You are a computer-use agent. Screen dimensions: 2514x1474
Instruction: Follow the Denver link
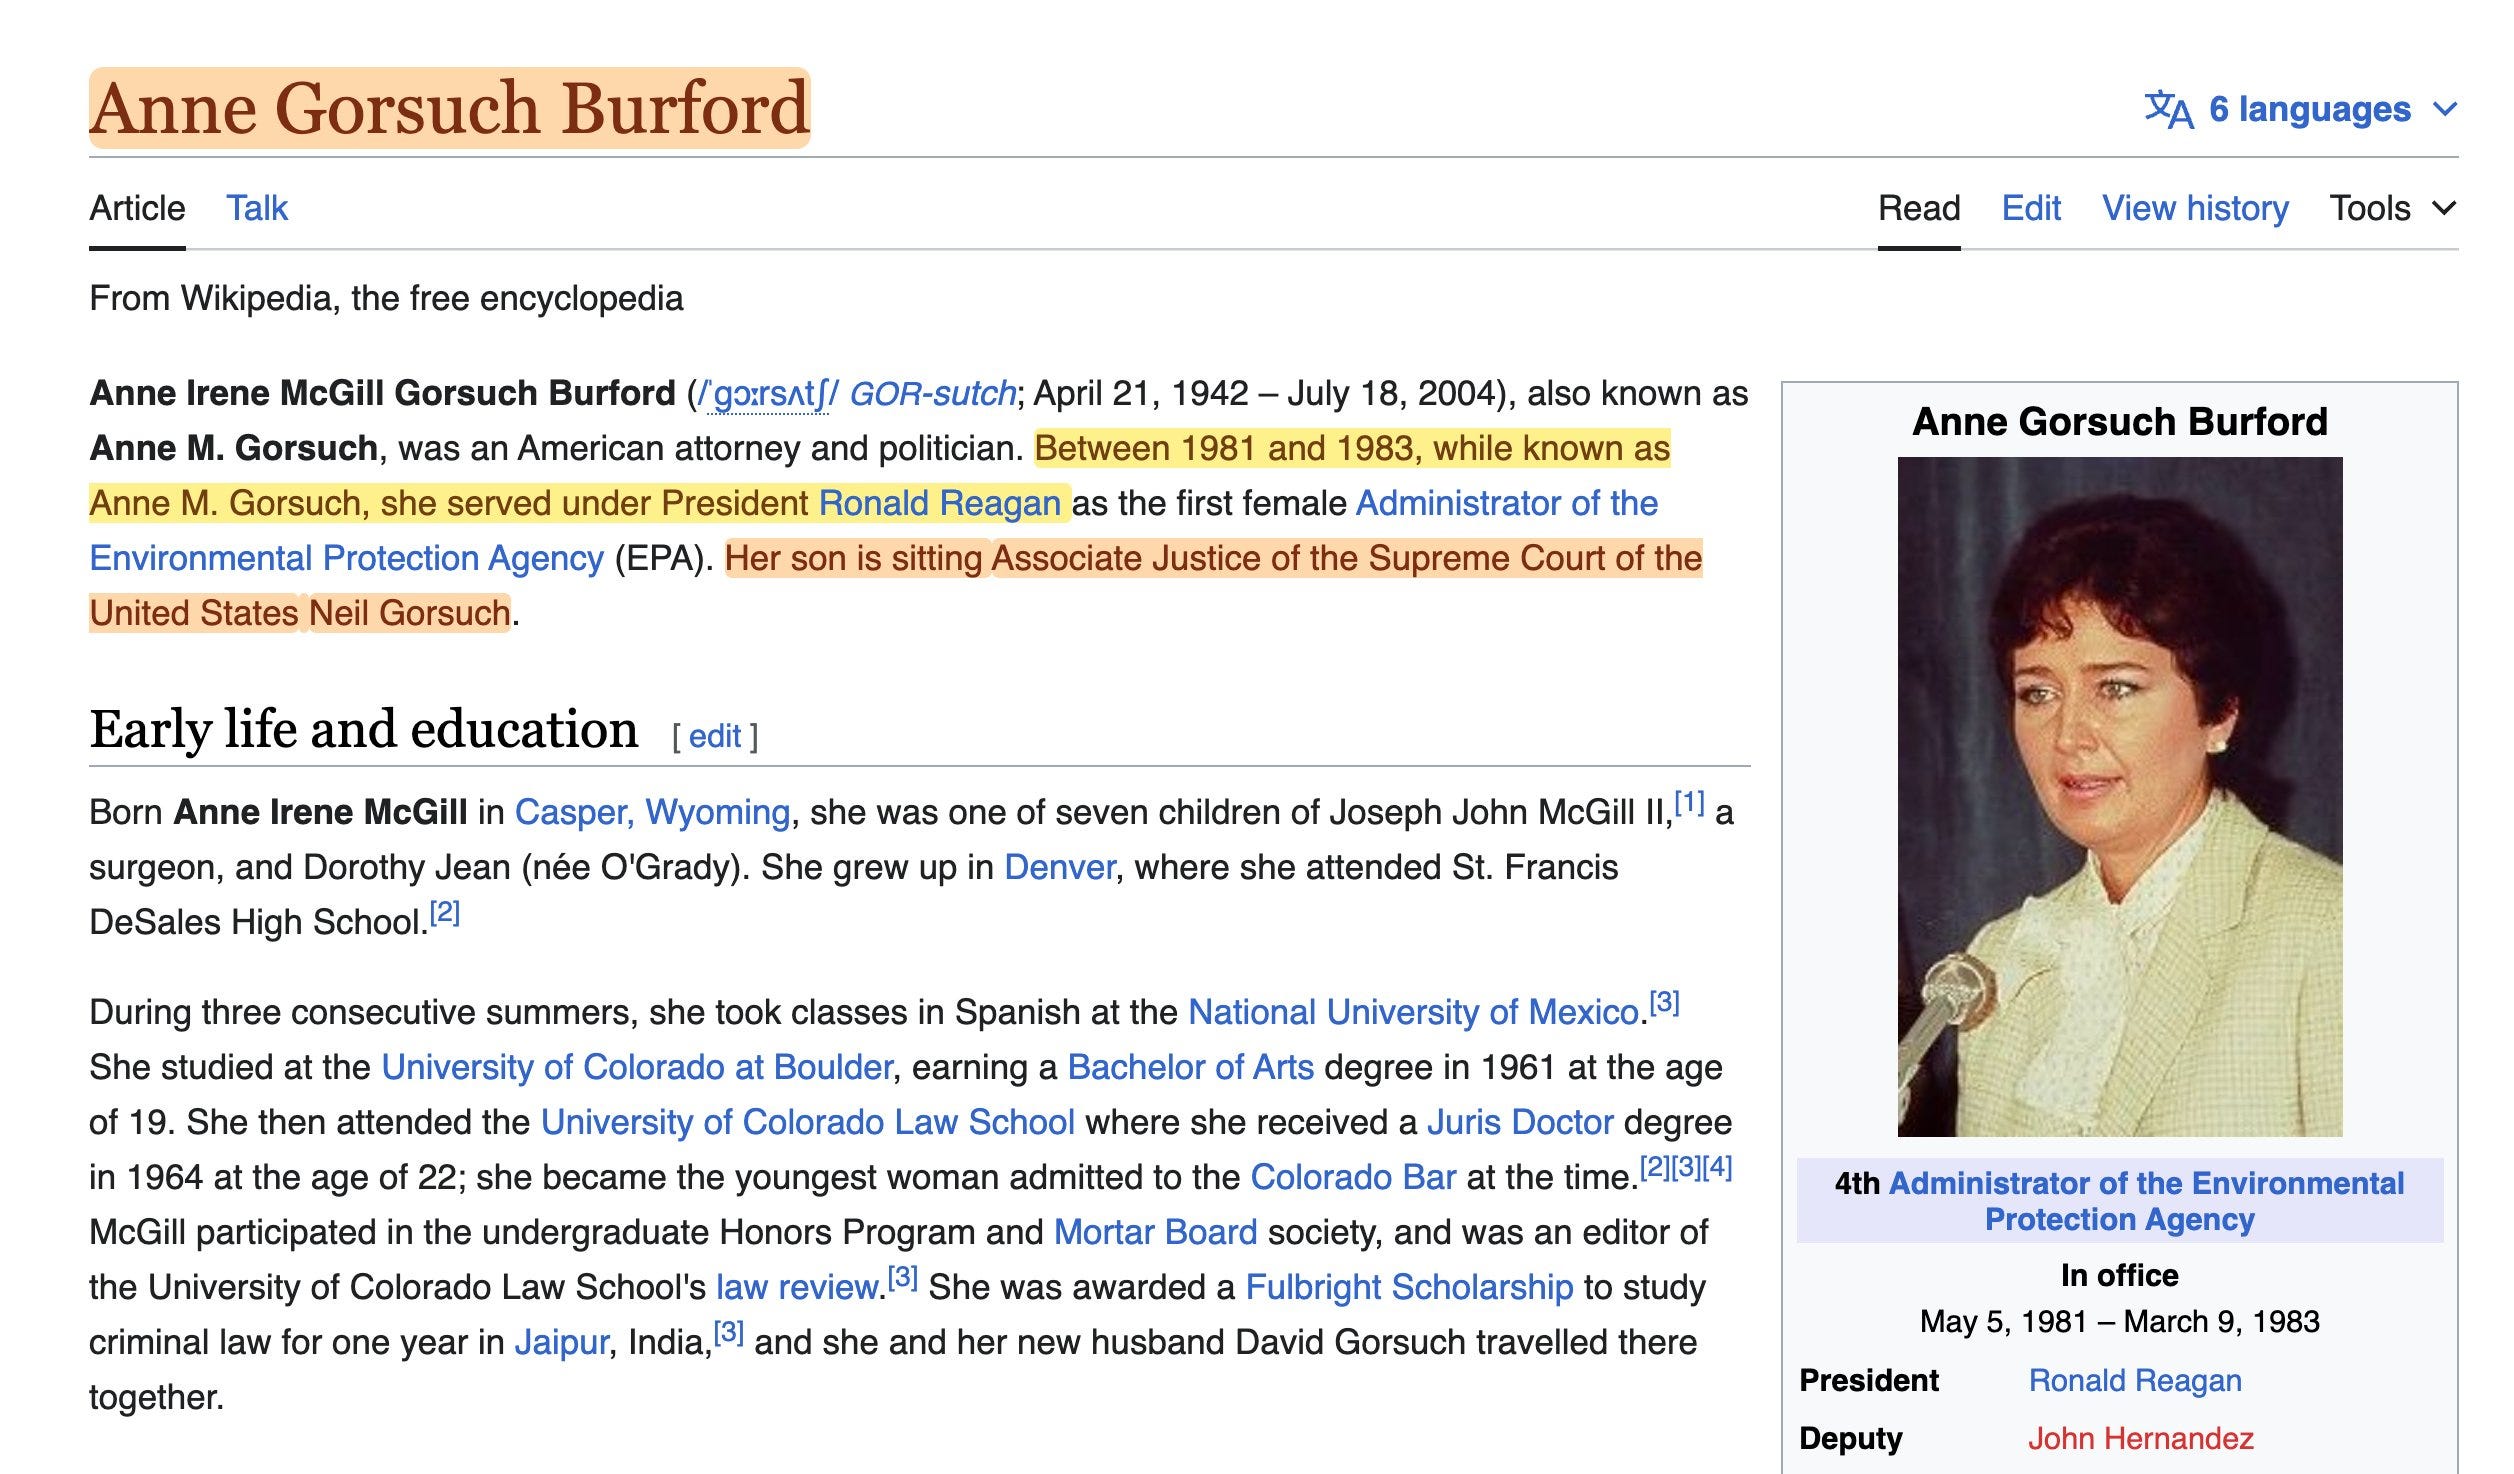(1059, 867)
